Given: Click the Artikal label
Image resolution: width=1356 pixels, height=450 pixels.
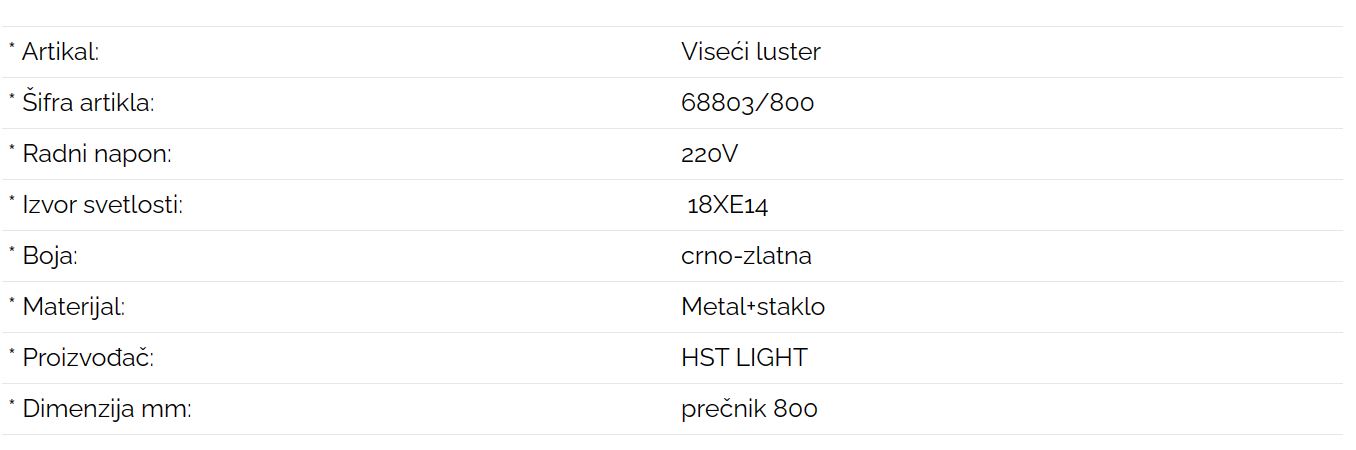Looking at the screenshot, I should tap(60, 52).
